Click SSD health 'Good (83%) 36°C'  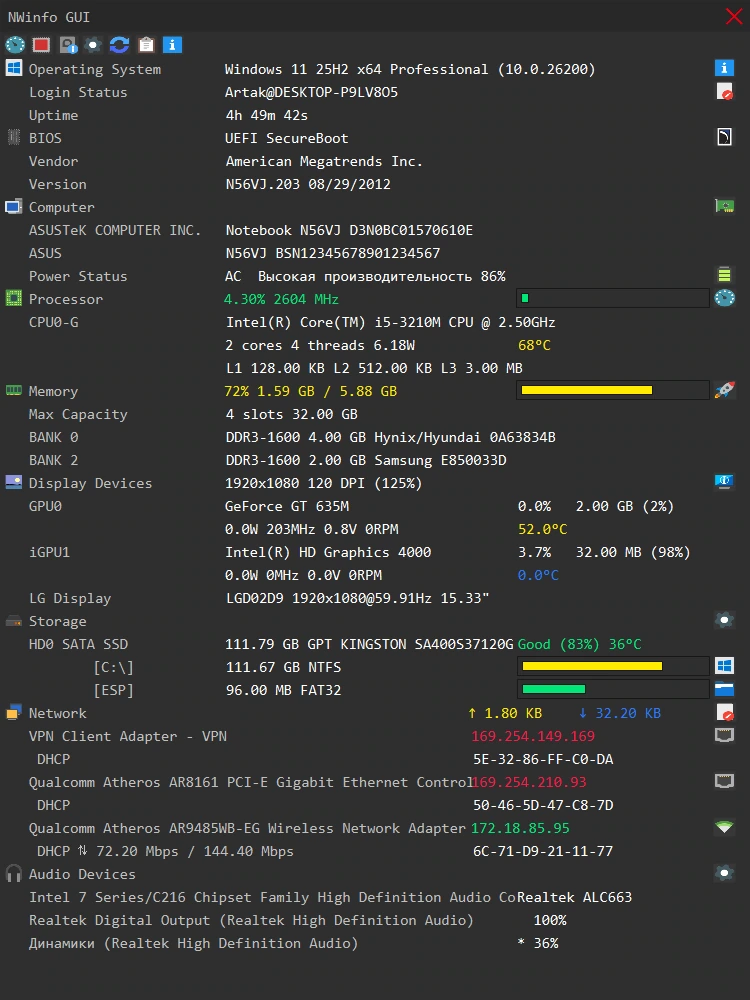coord(579,644)
